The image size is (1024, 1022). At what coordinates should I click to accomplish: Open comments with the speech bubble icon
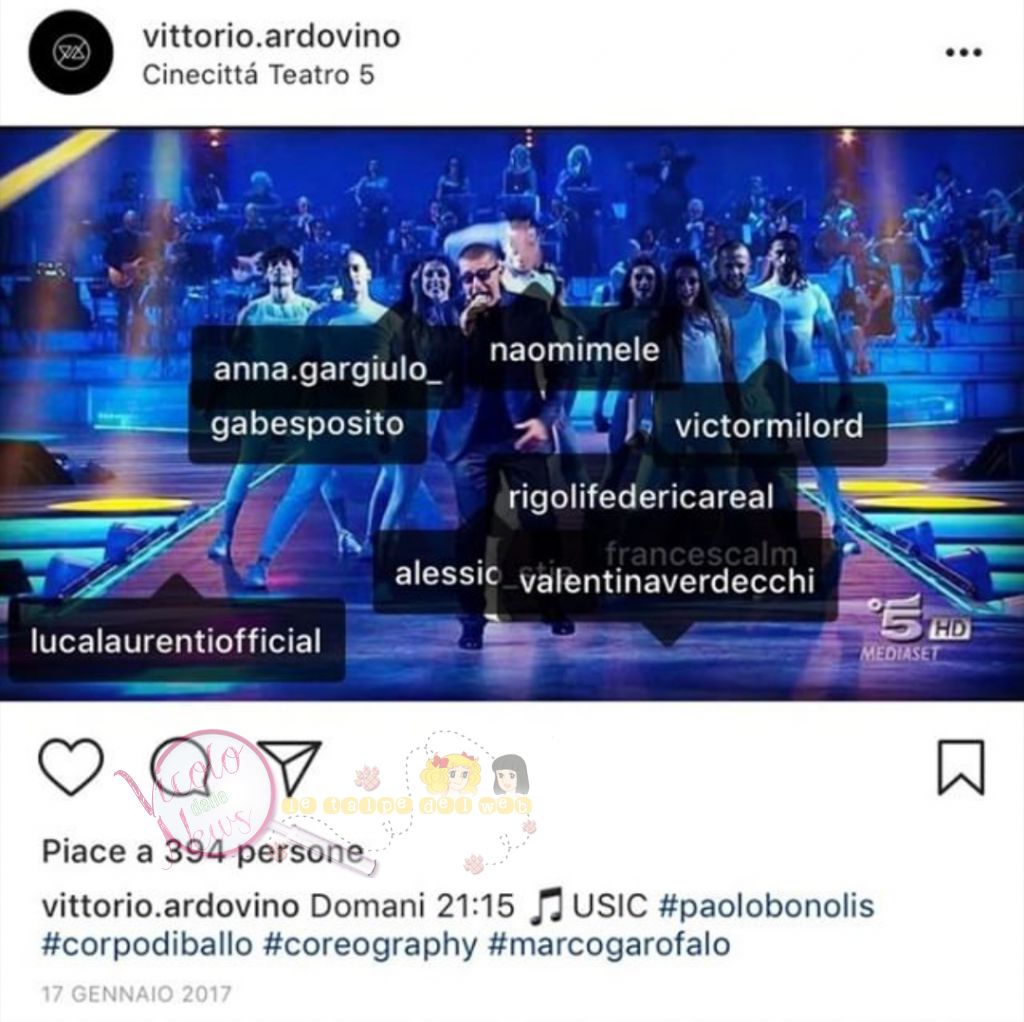(181, 767)
